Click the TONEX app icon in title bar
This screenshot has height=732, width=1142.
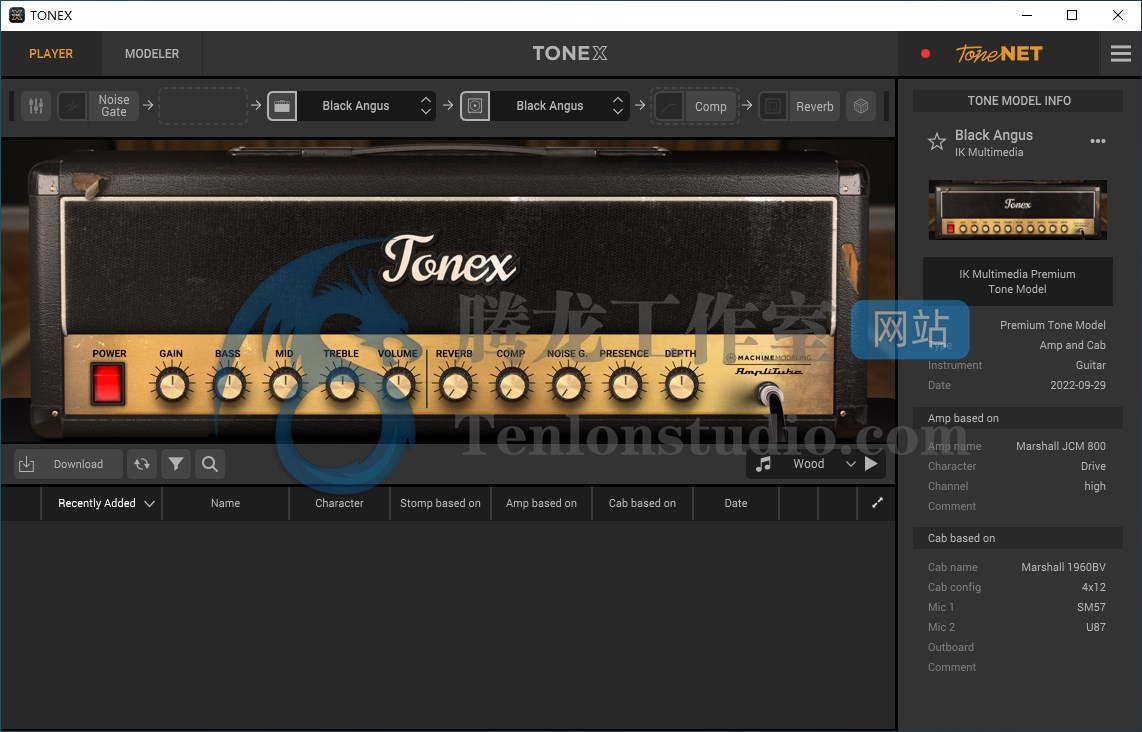pos(17,15)
